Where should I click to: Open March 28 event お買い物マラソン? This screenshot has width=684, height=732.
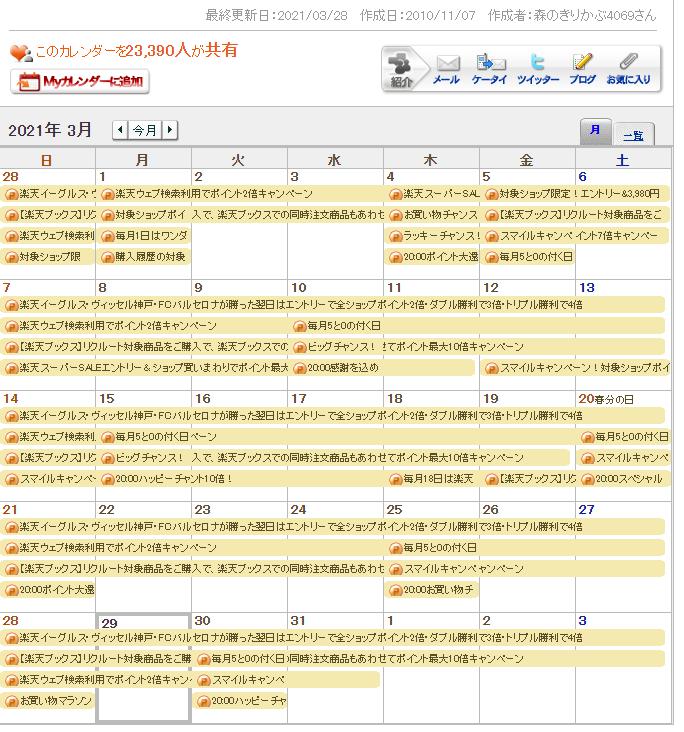point(48,701)
